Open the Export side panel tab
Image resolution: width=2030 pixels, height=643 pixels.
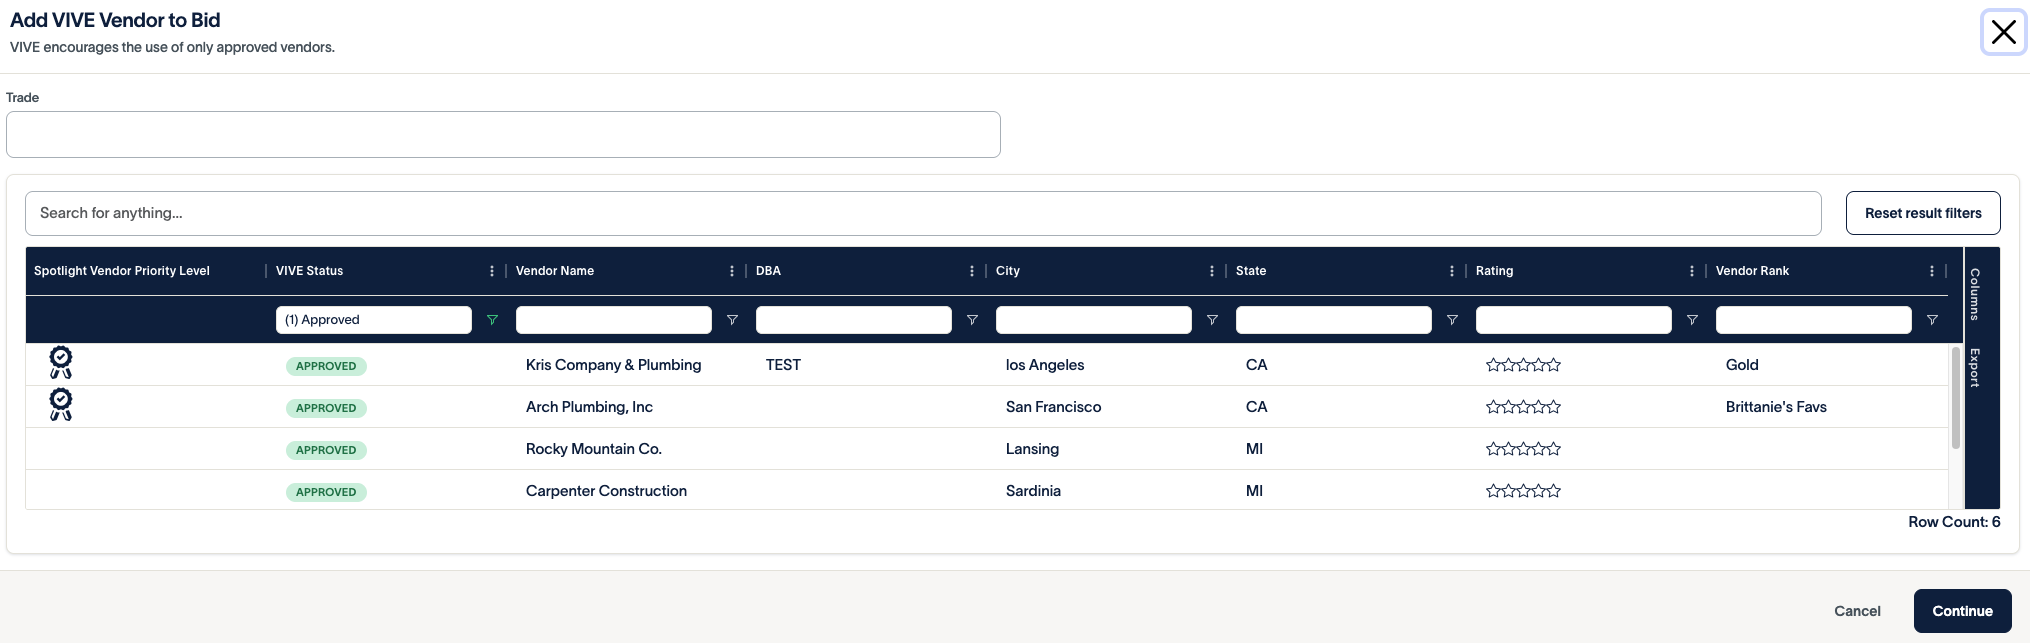[1976, 367]
